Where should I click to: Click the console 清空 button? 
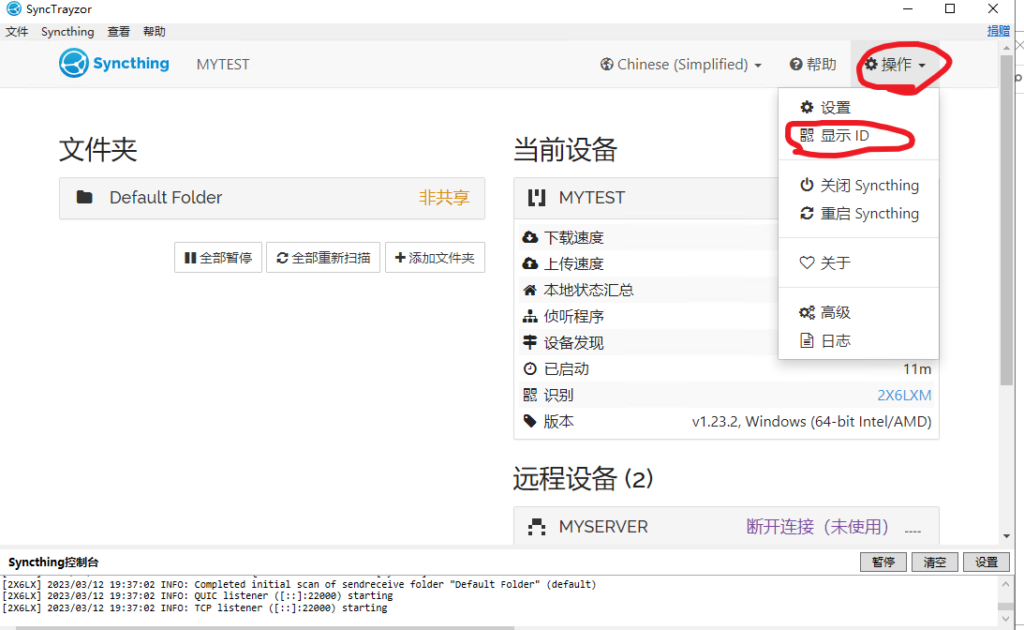tap(935, 561)
